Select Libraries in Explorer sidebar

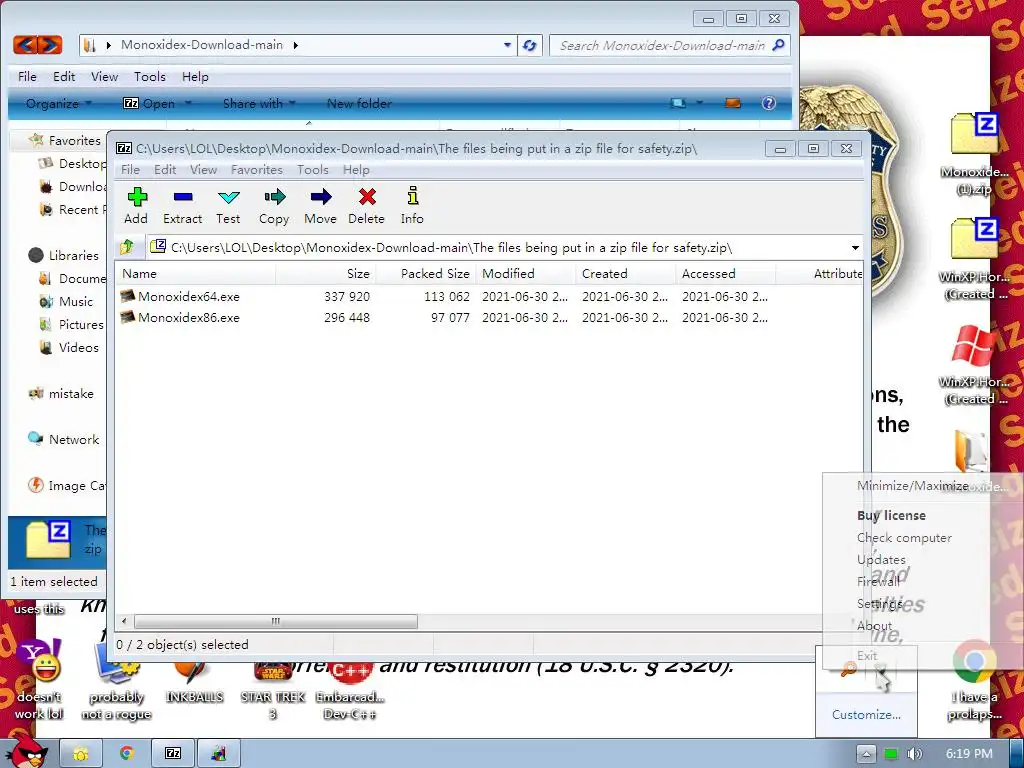[x=63, y=255]
